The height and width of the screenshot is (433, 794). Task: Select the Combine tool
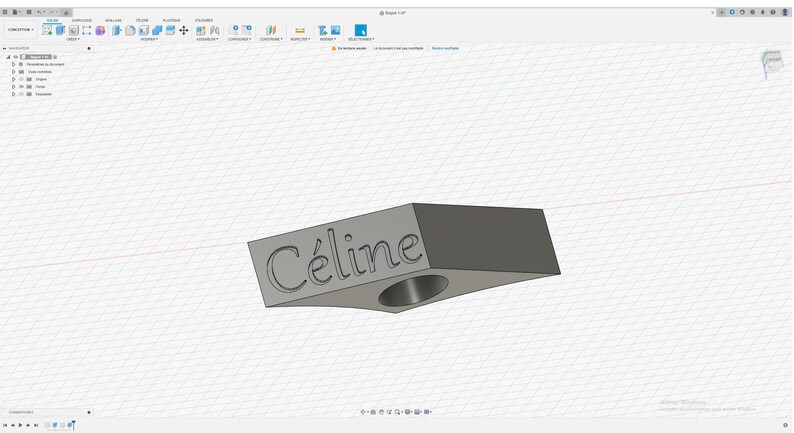[x=157, y=30]
